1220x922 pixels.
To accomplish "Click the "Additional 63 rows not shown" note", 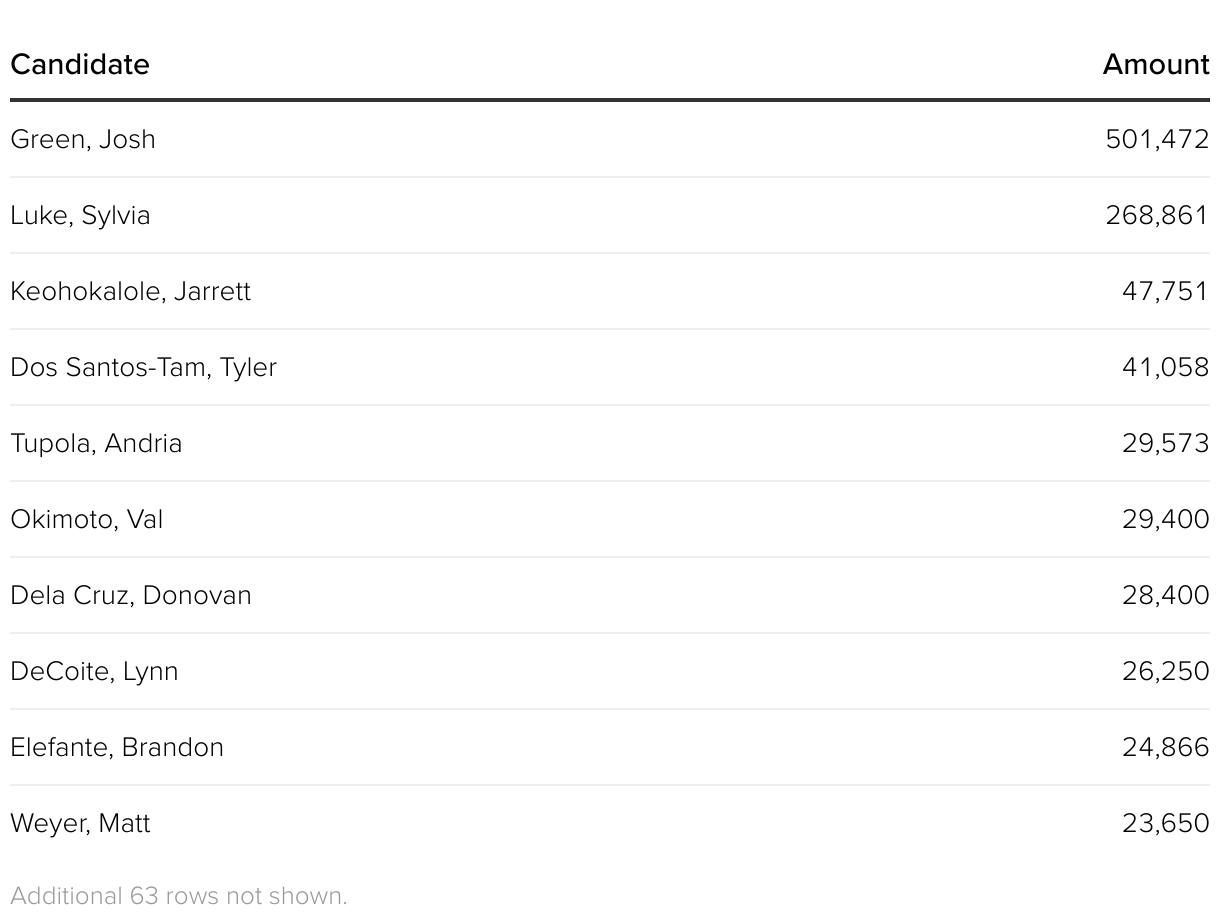I will pyautogui.click(x=179, y=895).
